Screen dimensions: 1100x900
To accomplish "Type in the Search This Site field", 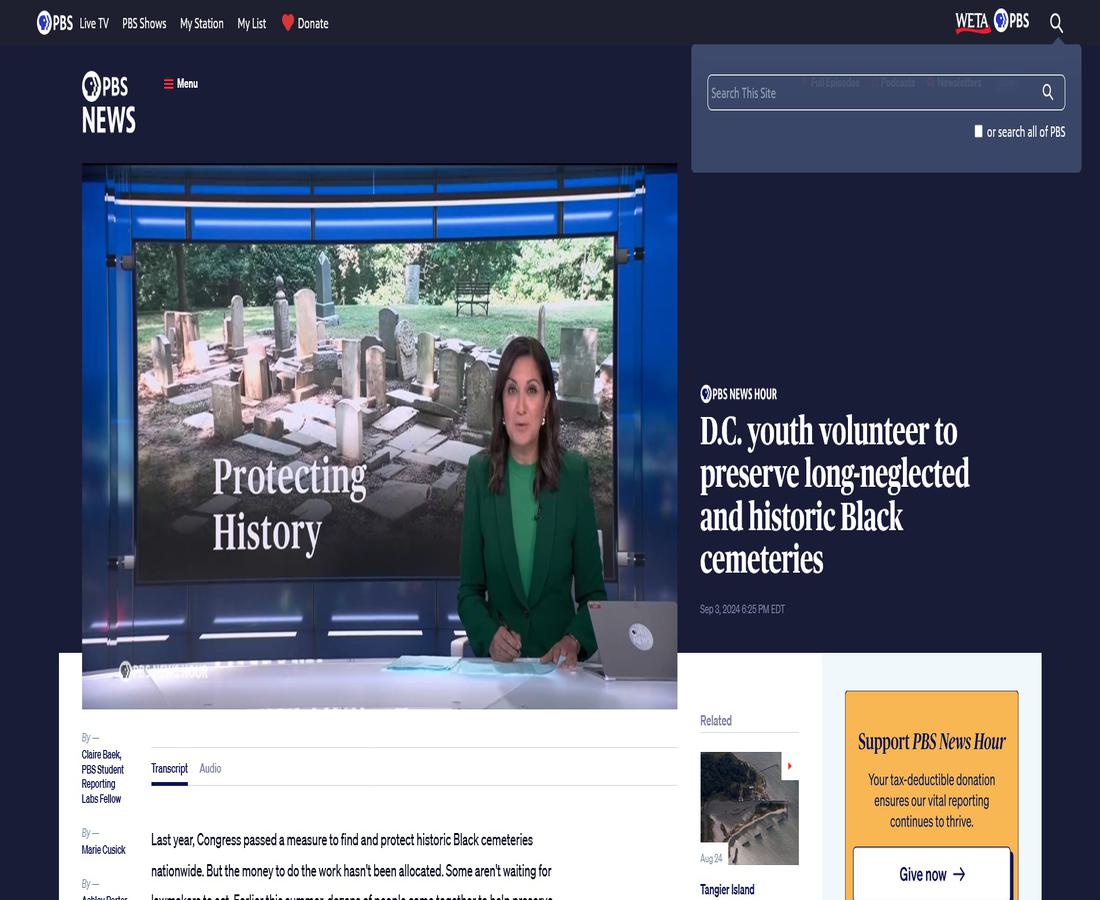I will [870, 93].
